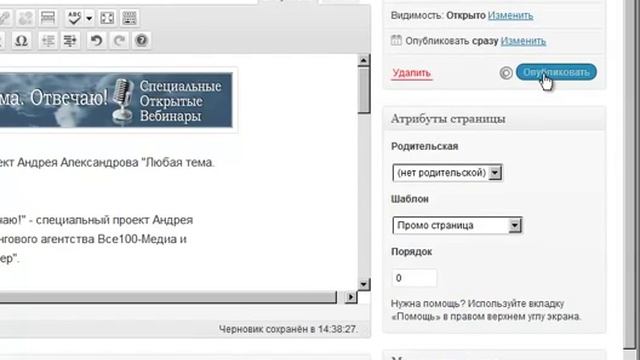The width and height of the screenshot is (640, 360).
Task: Insert custom character with Omega icon
Action: 21,40
